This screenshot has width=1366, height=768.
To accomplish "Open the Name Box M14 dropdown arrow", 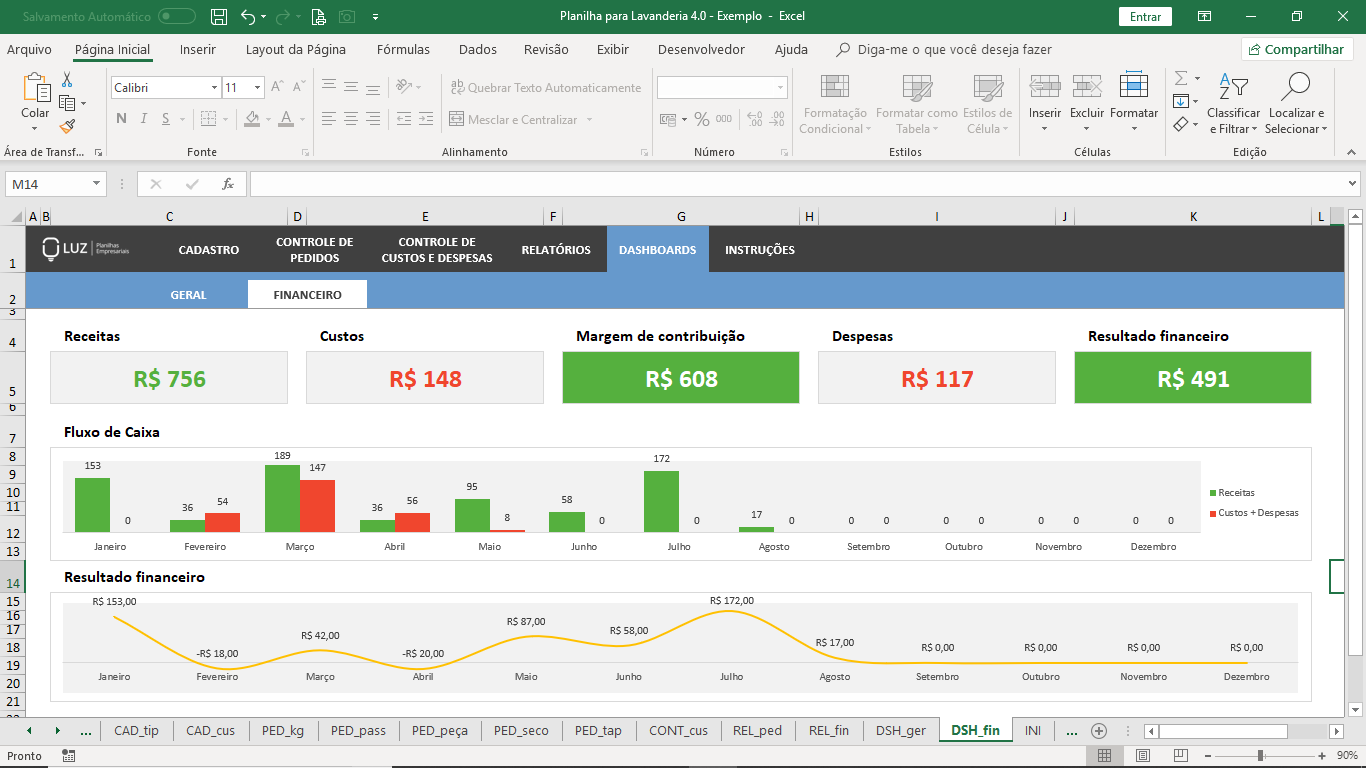I will [97, 184].
